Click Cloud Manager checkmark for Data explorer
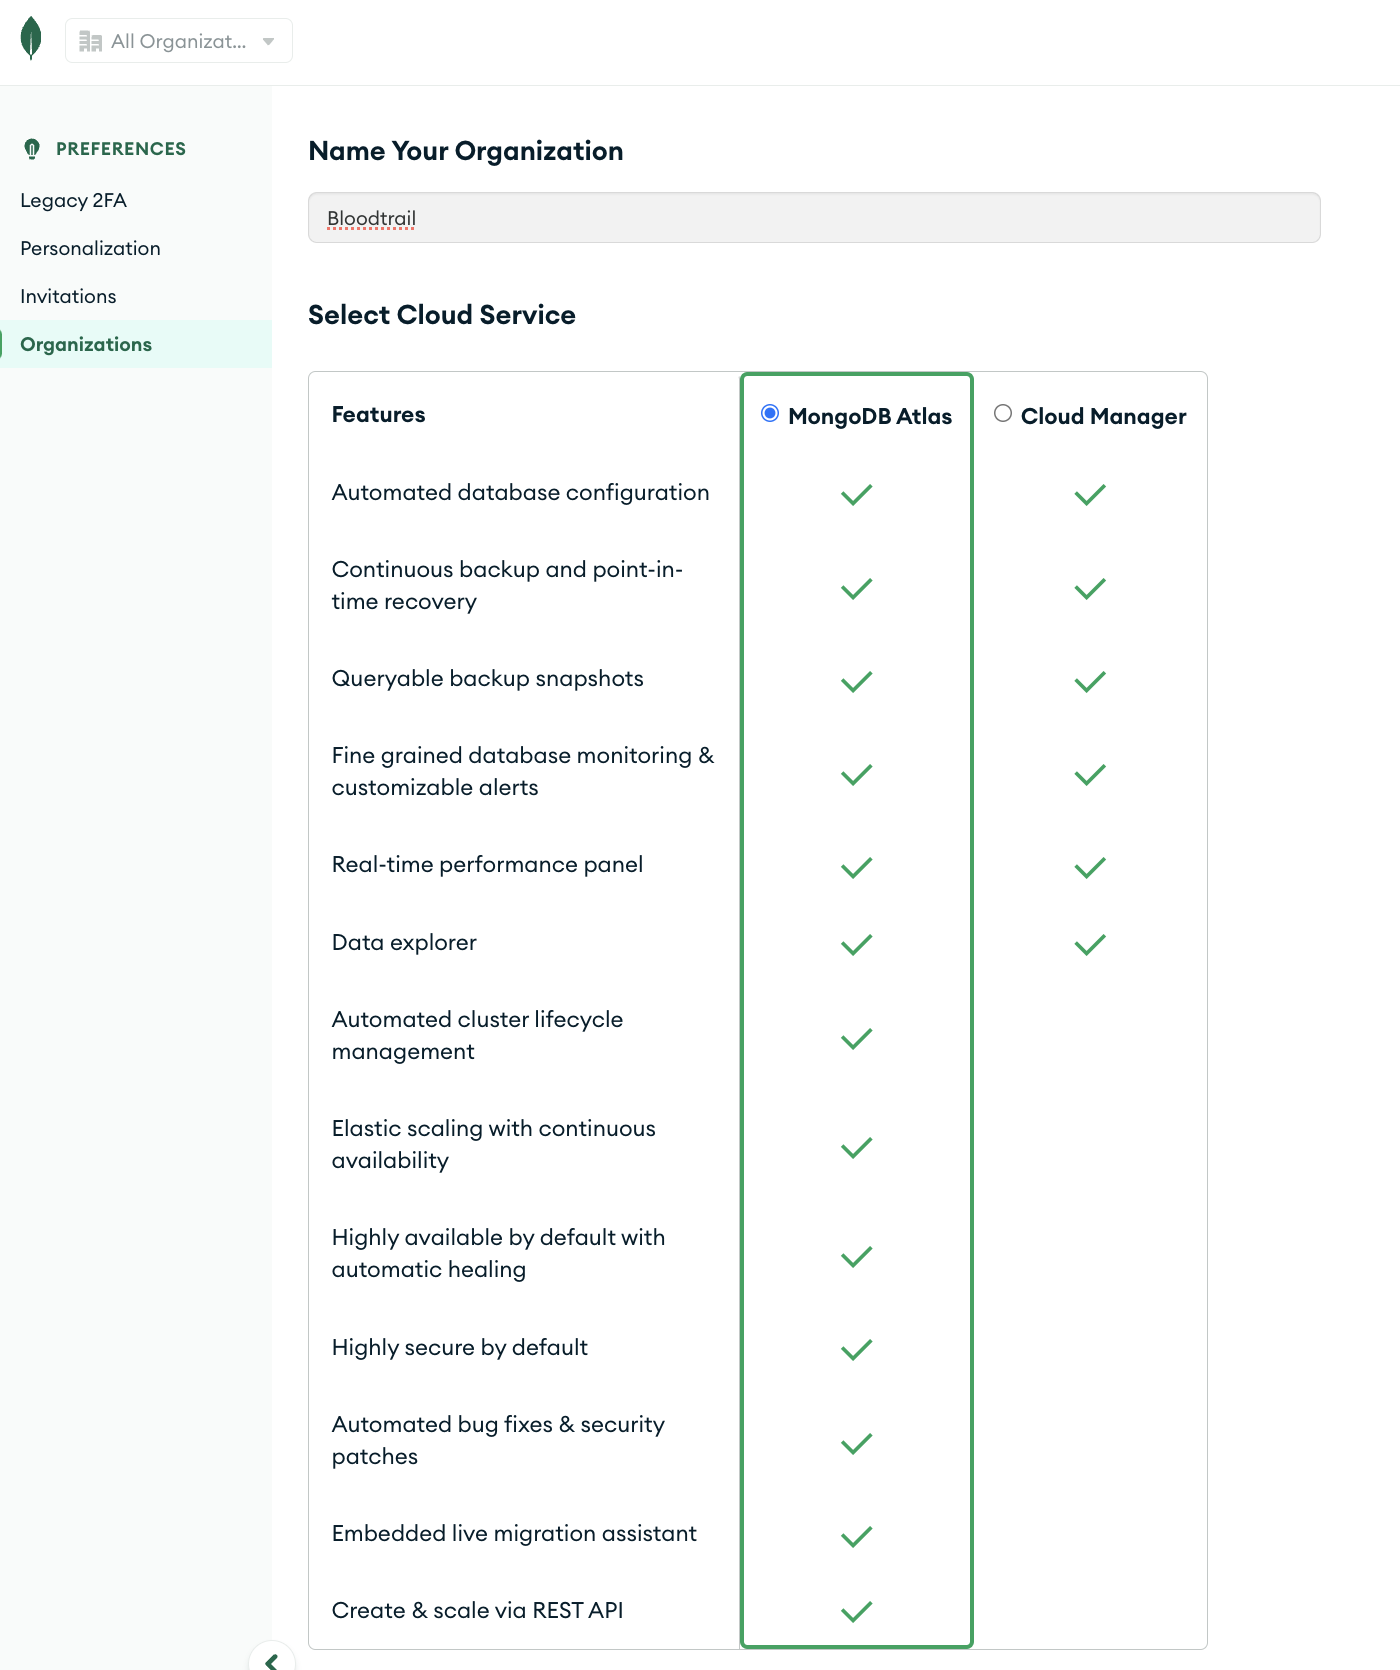This screenshot has width=1400, height=1670. tap(1089, 944)
